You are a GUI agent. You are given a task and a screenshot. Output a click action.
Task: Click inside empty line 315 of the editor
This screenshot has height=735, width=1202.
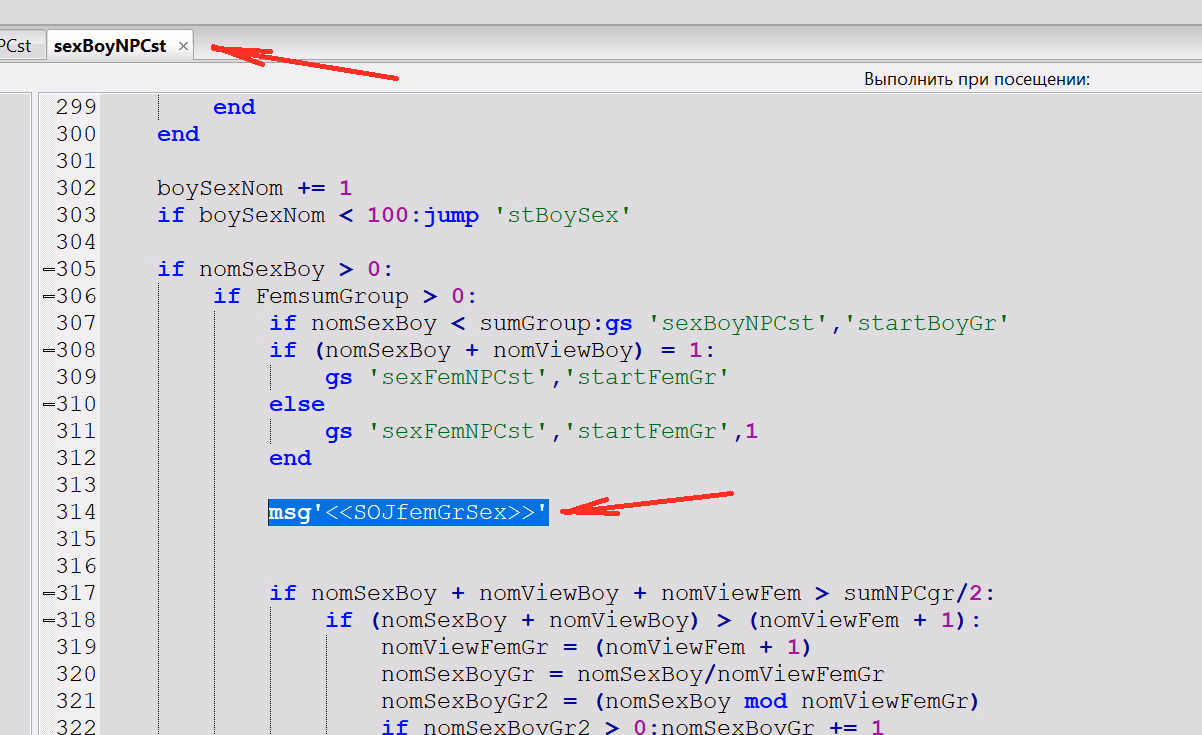(x=500, y=539)
